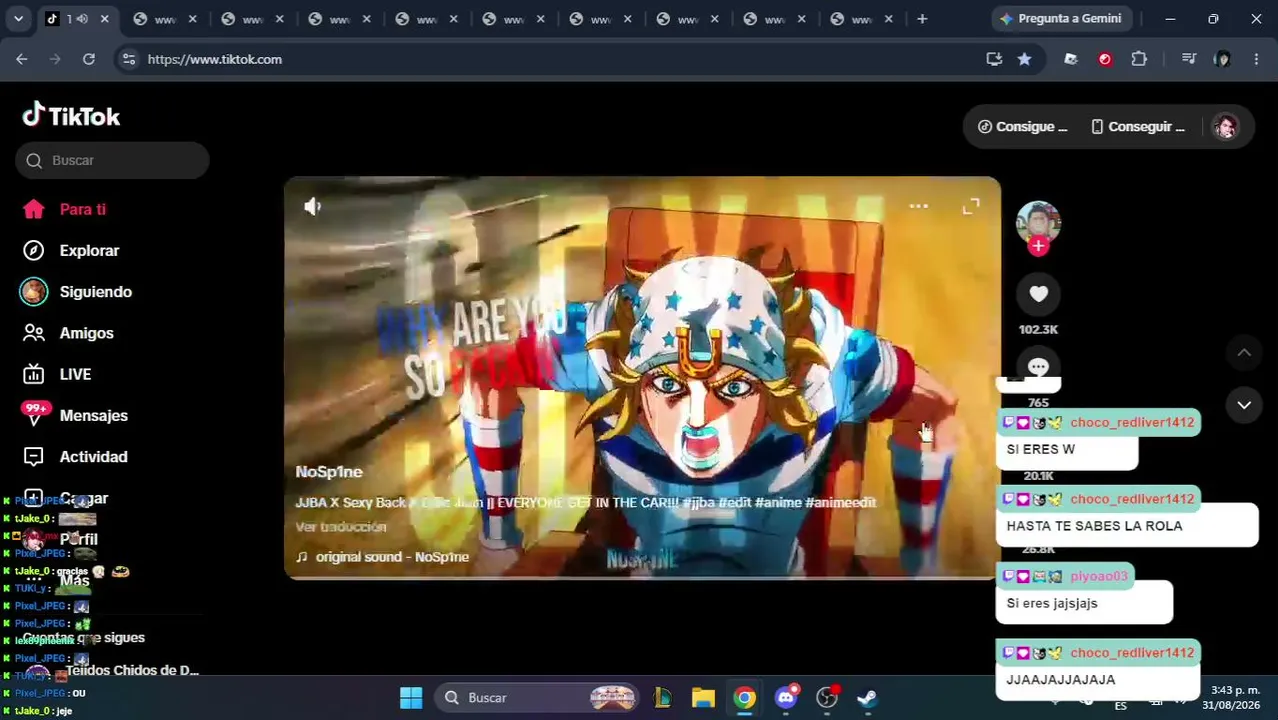
Task: Click the 102.3K likes count
Action: 1038,329
